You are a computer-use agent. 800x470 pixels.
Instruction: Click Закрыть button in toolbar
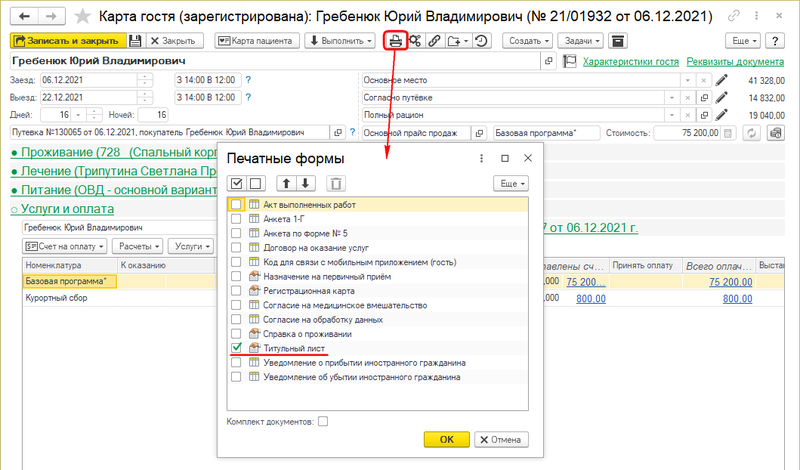(x=173, y=41)
